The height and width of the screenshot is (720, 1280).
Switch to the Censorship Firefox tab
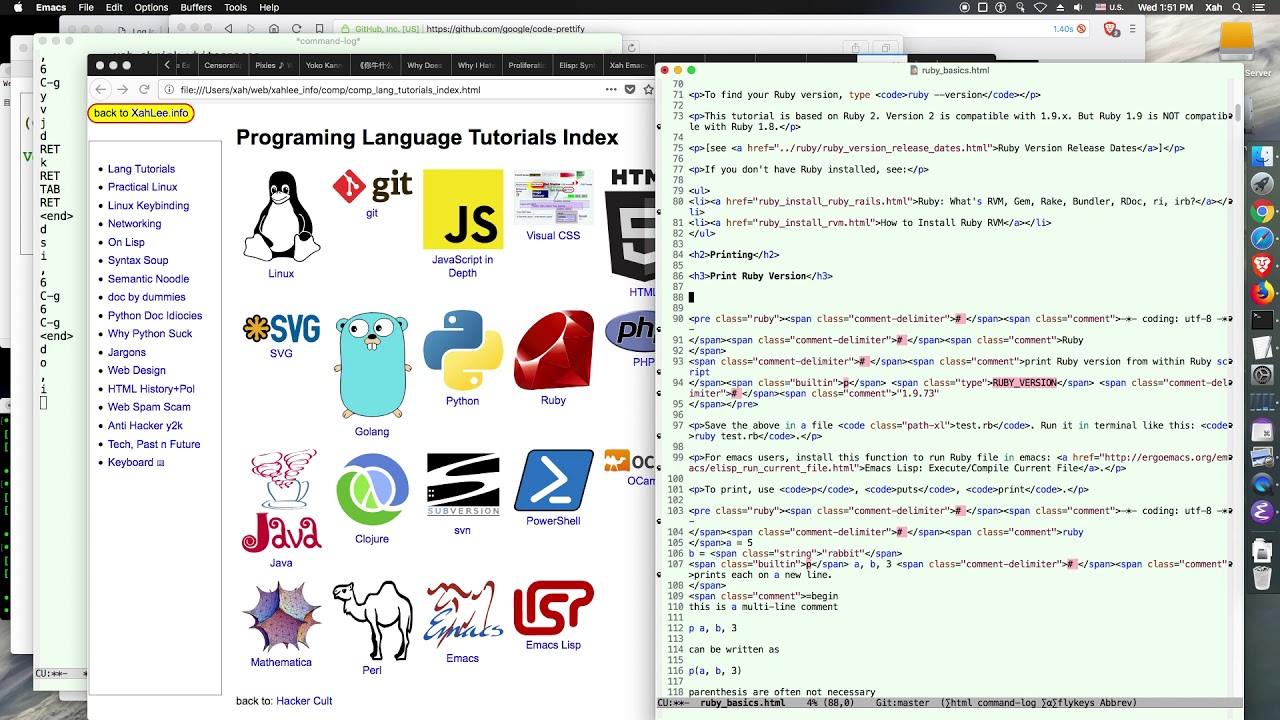(x=222, y=65)
